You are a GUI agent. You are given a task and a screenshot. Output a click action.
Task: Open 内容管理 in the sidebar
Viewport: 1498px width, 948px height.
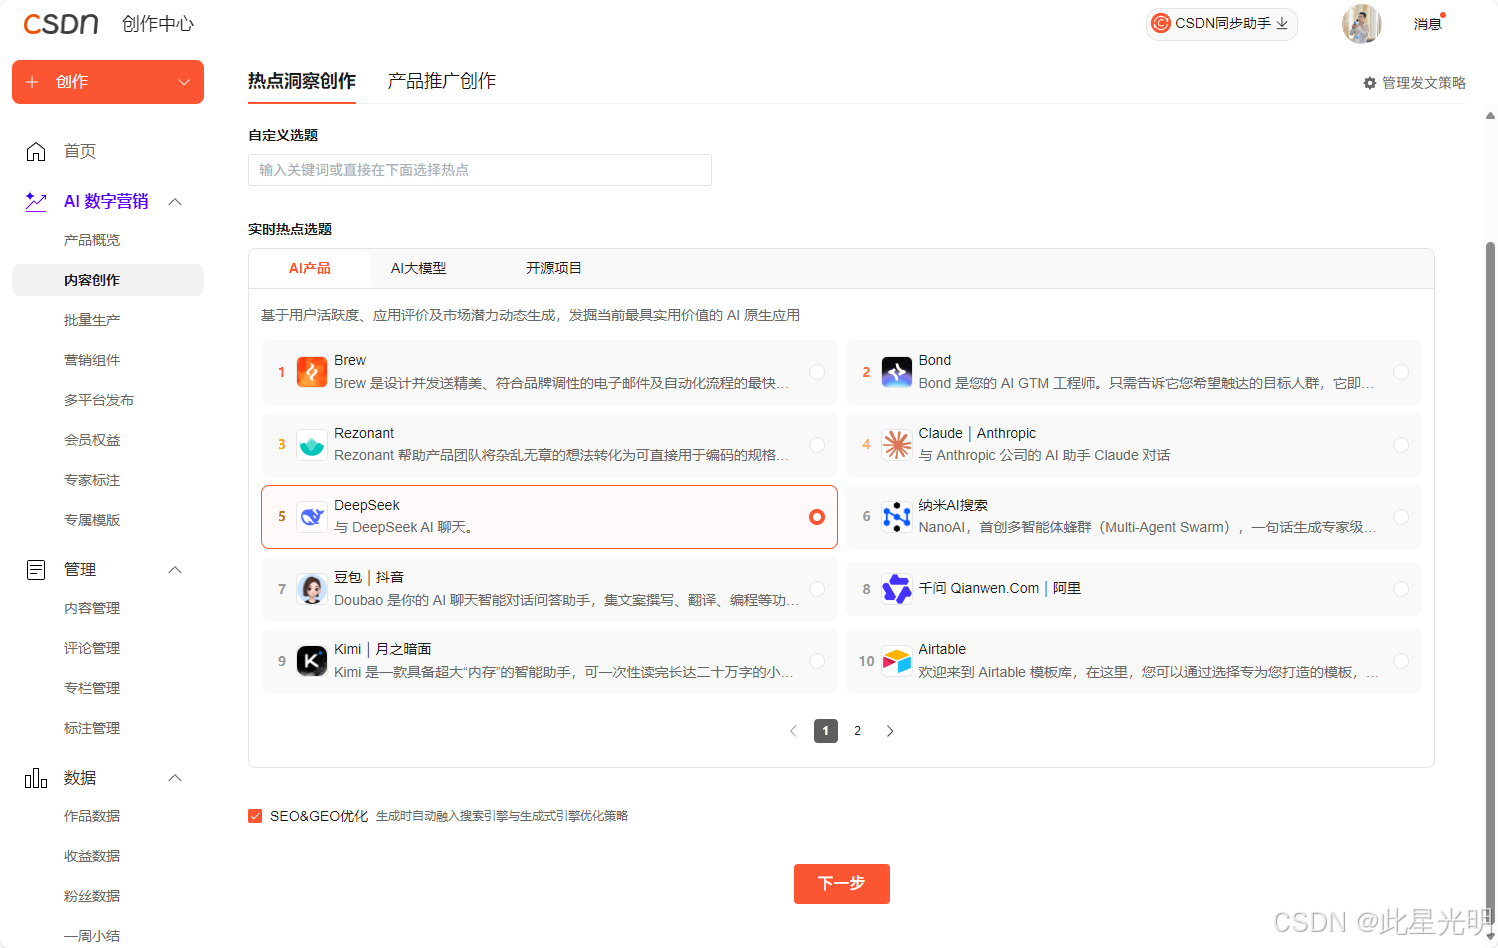pos(92,608)
